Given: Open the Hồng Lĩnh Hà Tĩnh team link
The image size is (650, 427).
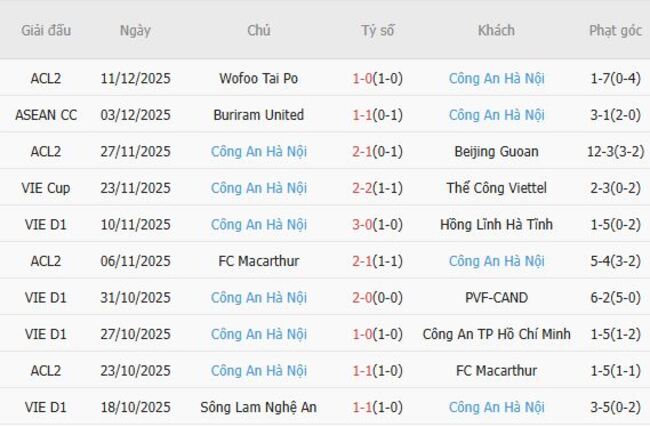Looking at the screenshot, I should click(x=496, y=225).
